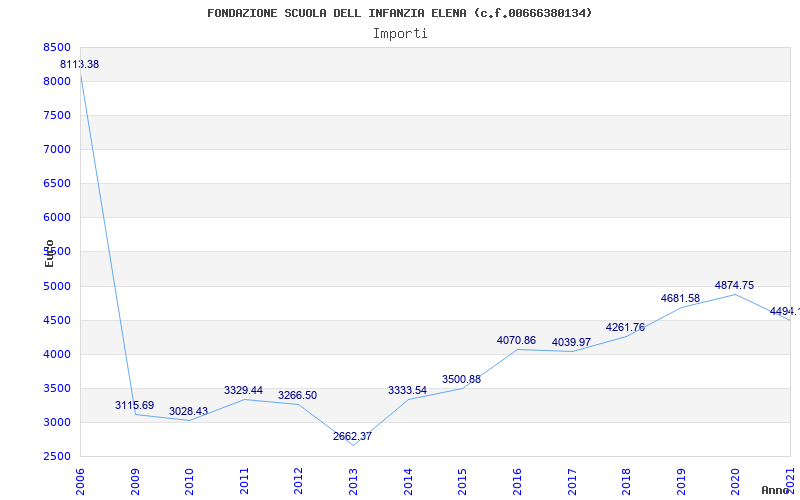This screenshot has width=800, height=500.
Task: Click x-axis year 2019
Action: click(x=681, y=482)
